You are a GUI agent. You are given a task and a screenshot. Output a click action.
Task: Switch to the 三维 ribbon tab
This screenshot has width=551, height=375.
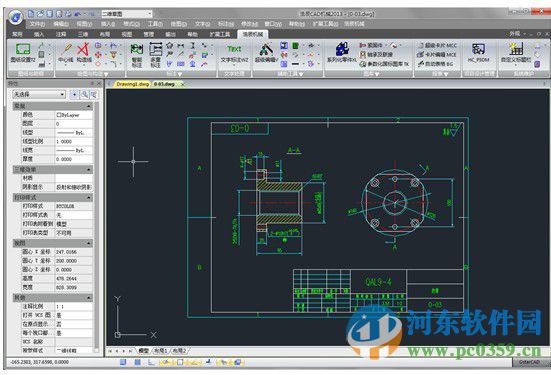(x=83, y=34)
